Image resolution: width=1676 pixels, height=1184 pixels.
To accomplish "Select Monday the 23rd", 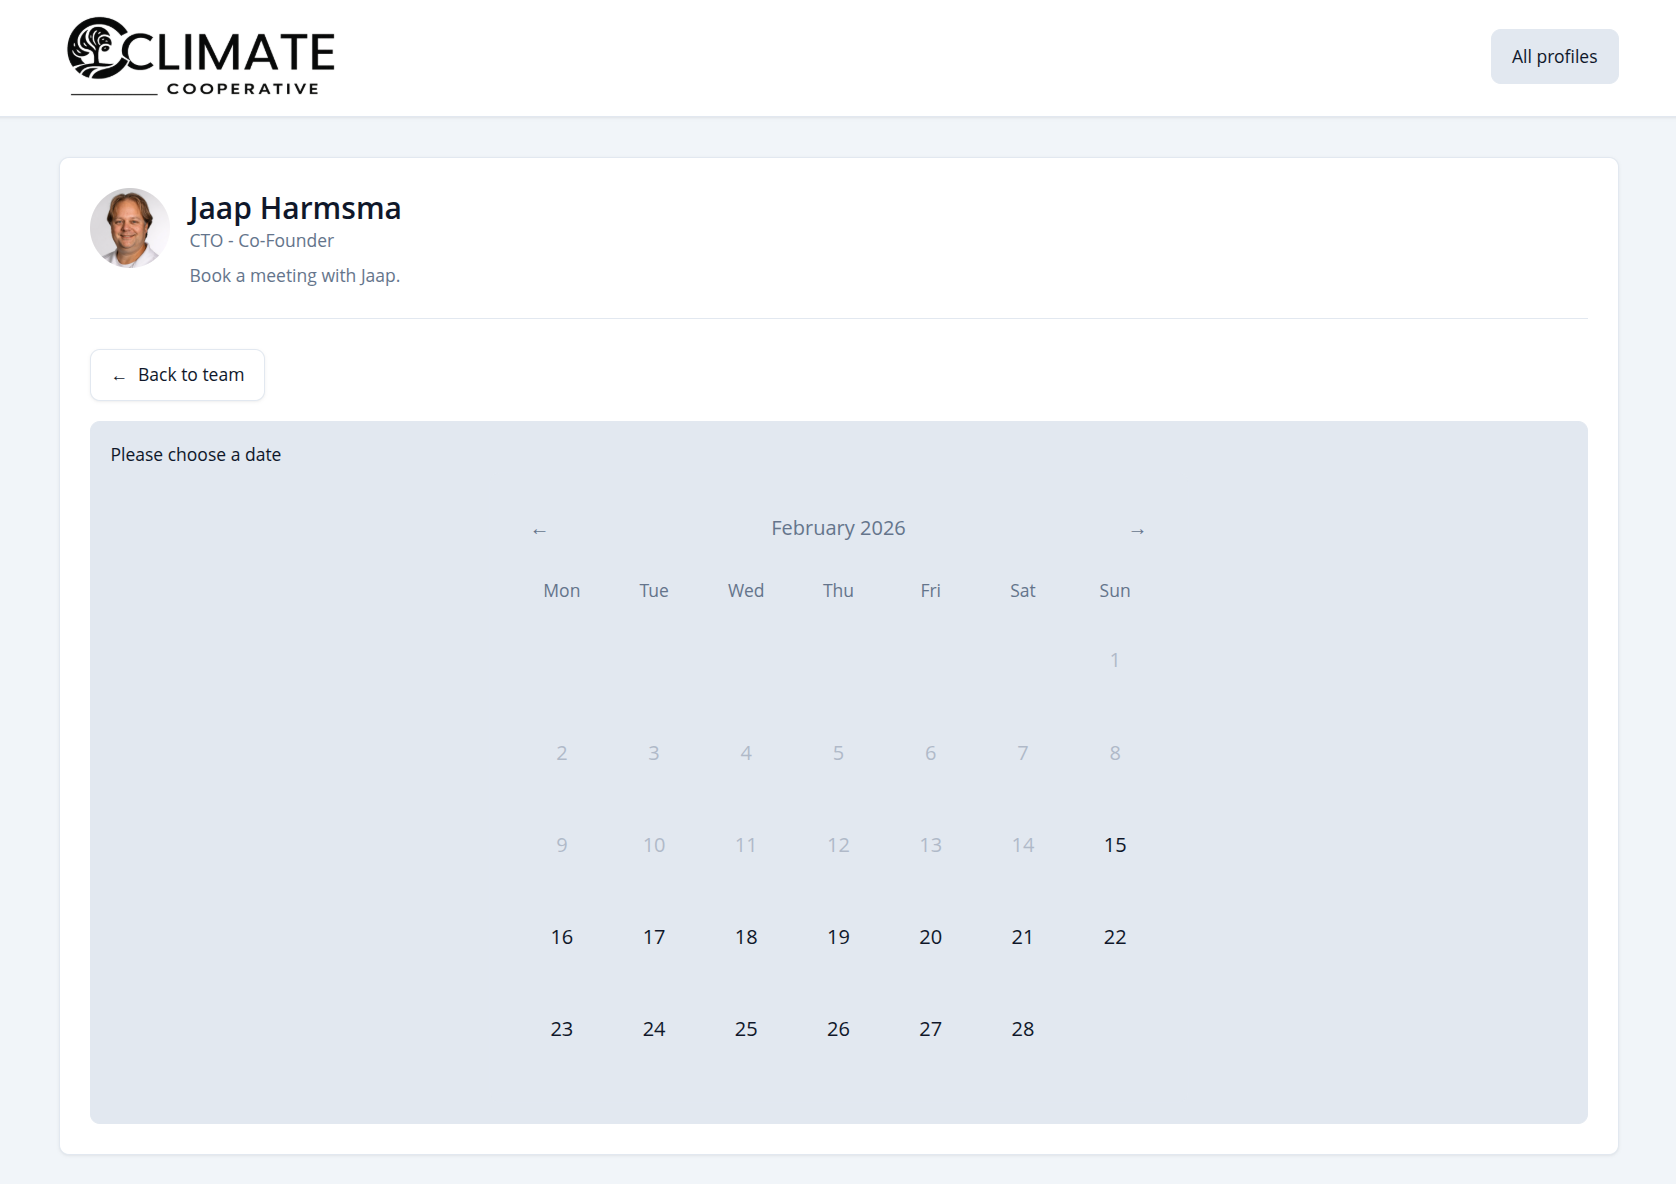I will point(562,1029).
